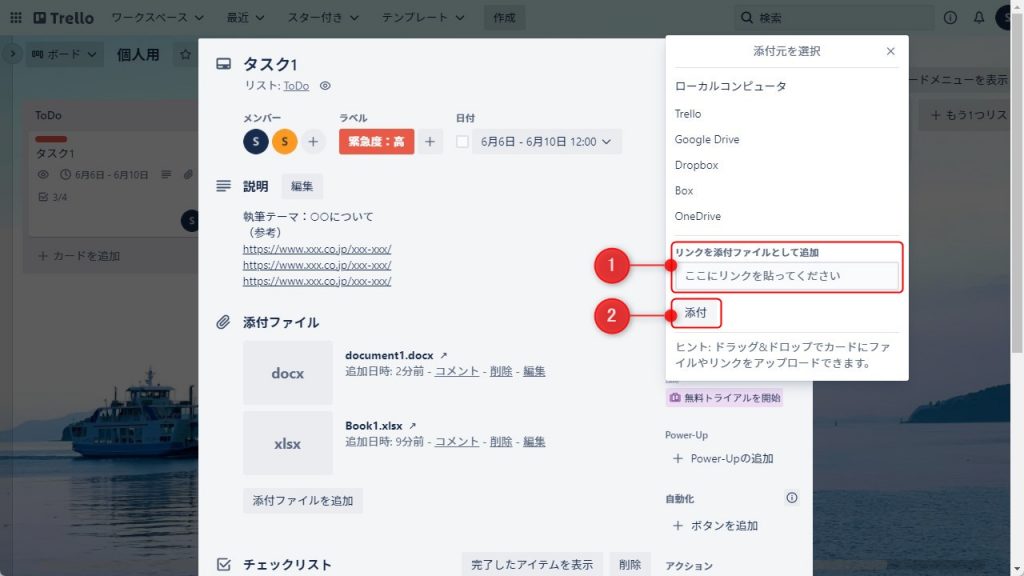Select Box as attachment source
The width and height of the screenshot is (1024, 576).
point(684,191)
